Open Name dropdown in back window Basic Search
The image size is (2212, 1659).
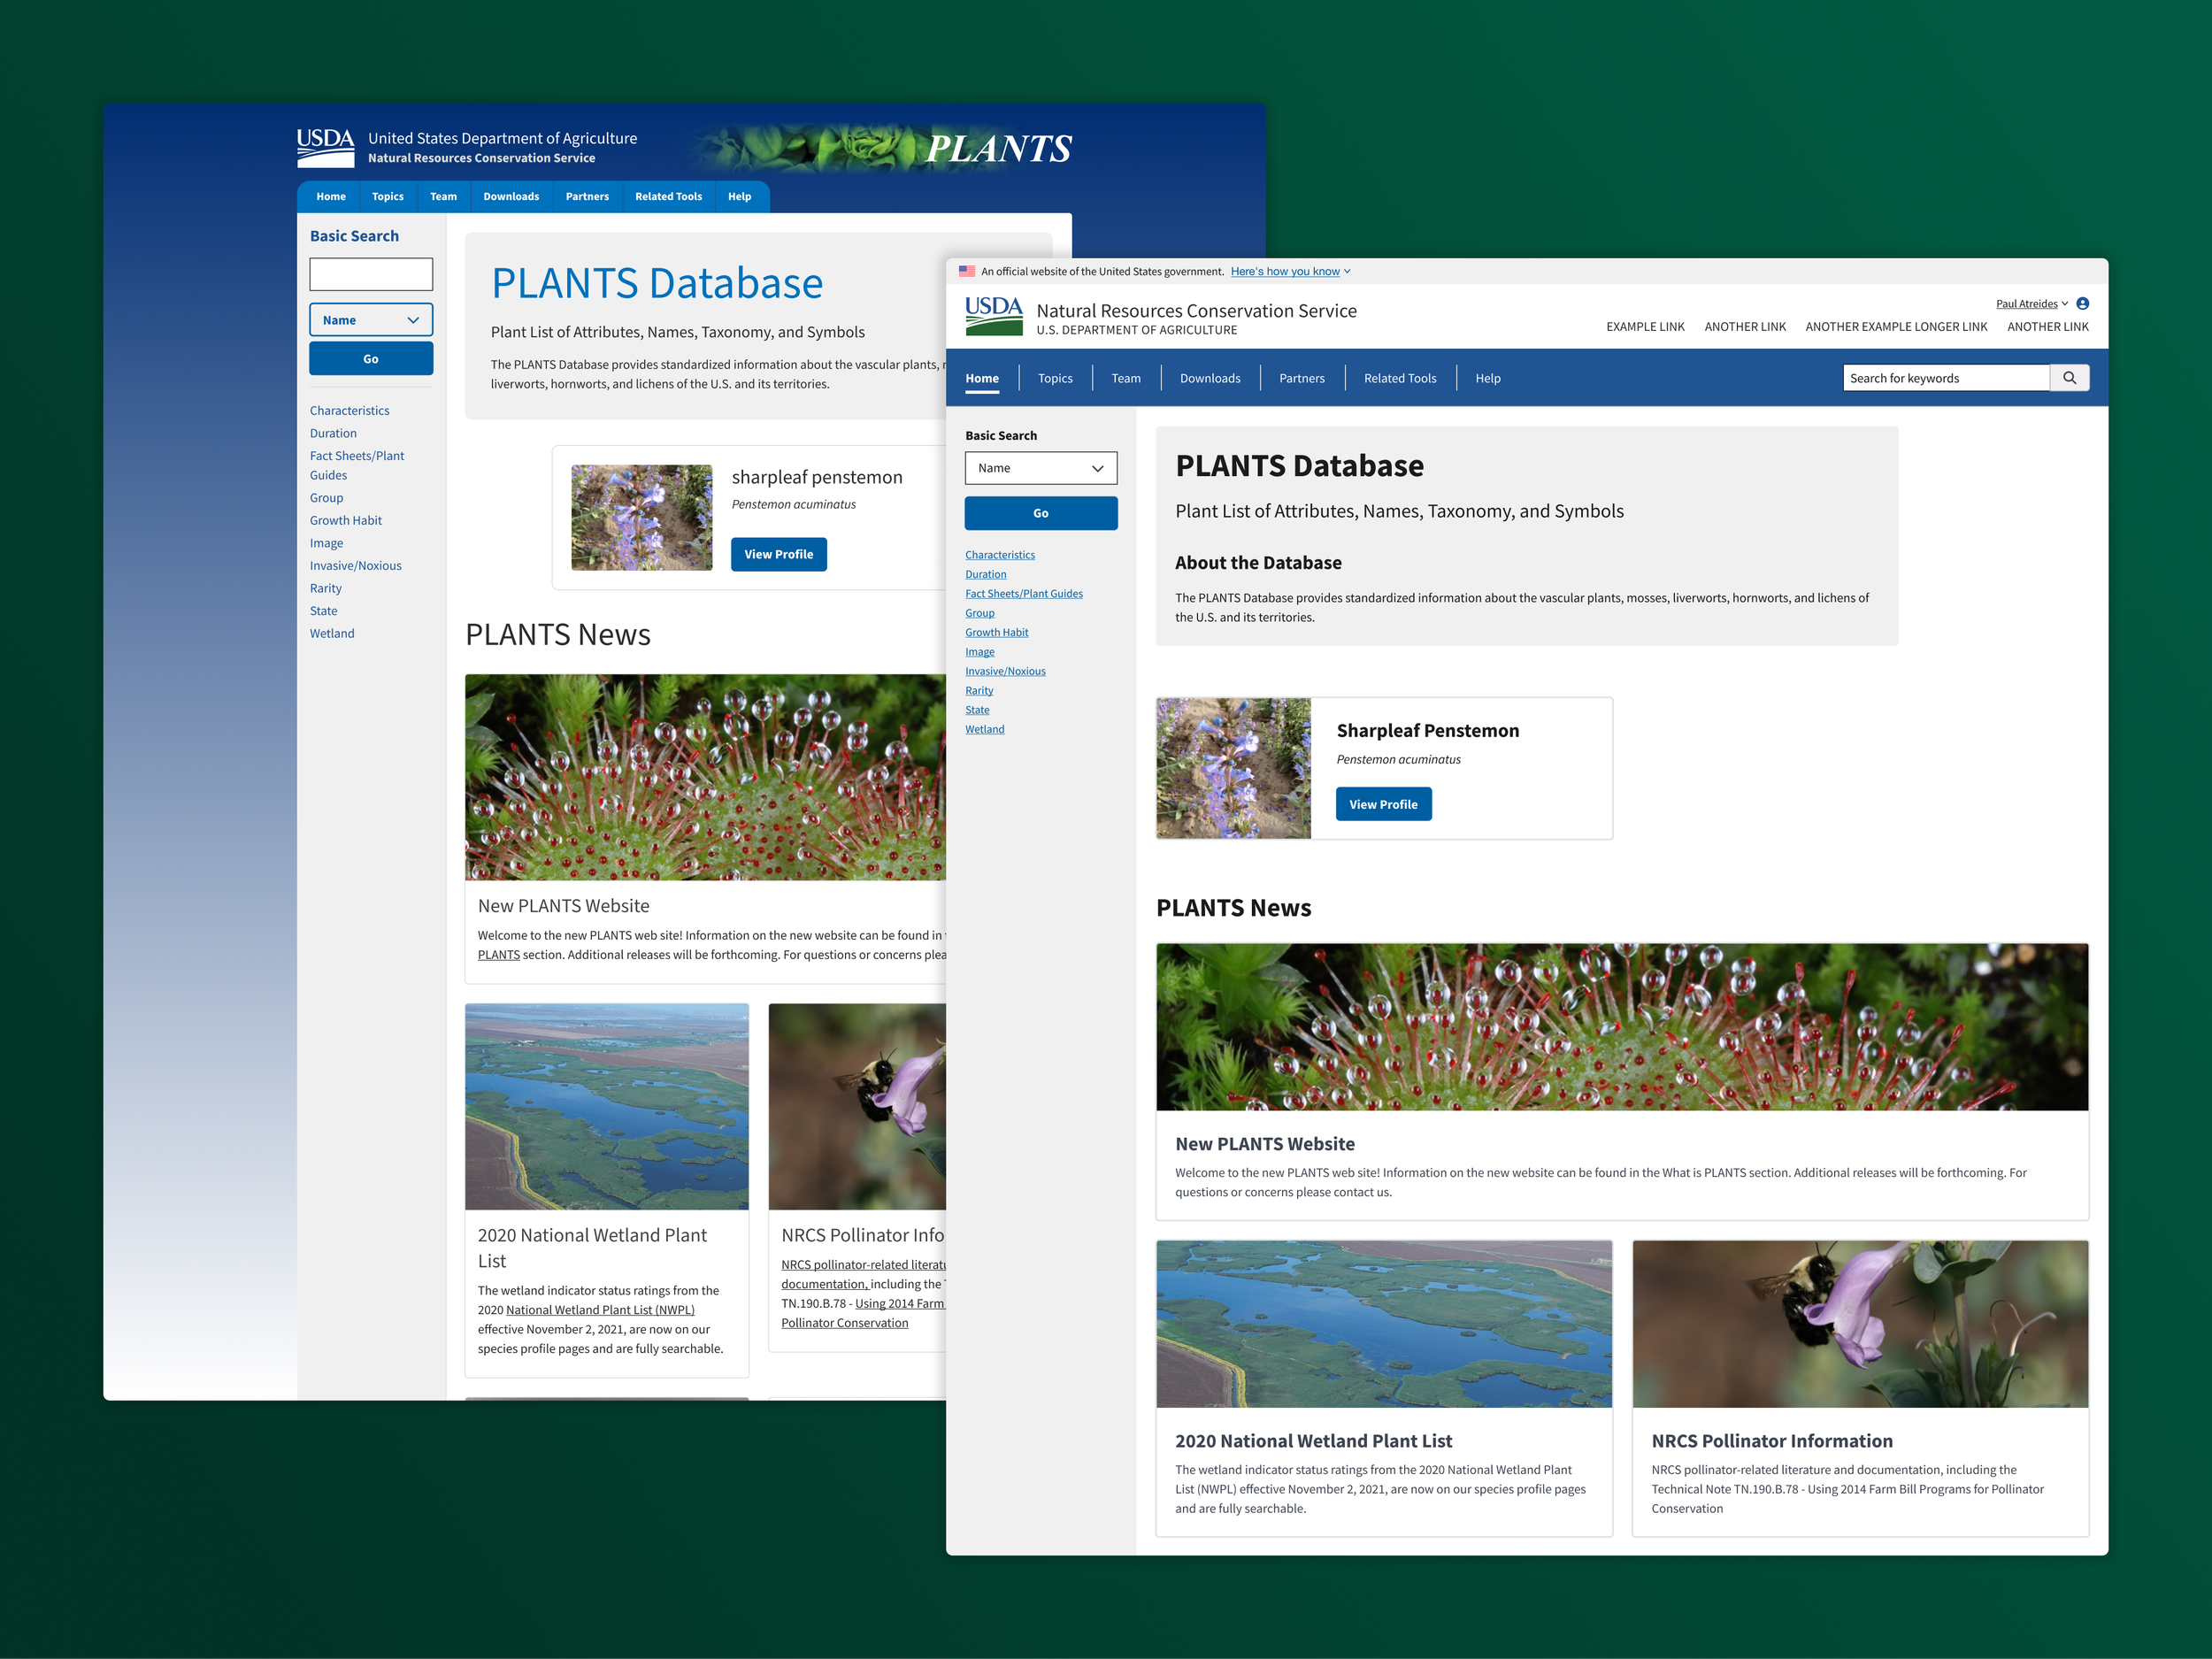[x=371, y=320]
